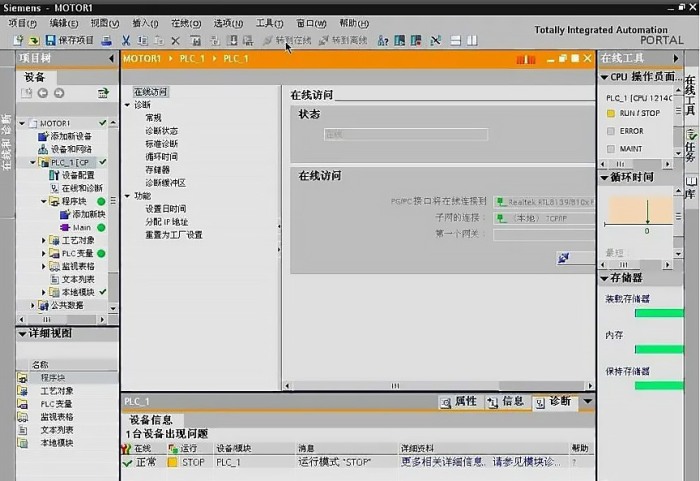Click the print icon in toolbar
This screenshot has height=481, width=700.
pyautogui.click(x=106, y=41)
